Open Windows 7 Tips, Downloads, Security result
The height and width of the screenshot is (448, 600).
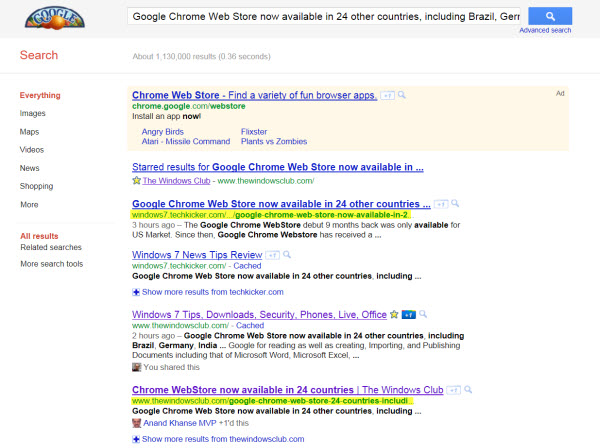point(259,315)
